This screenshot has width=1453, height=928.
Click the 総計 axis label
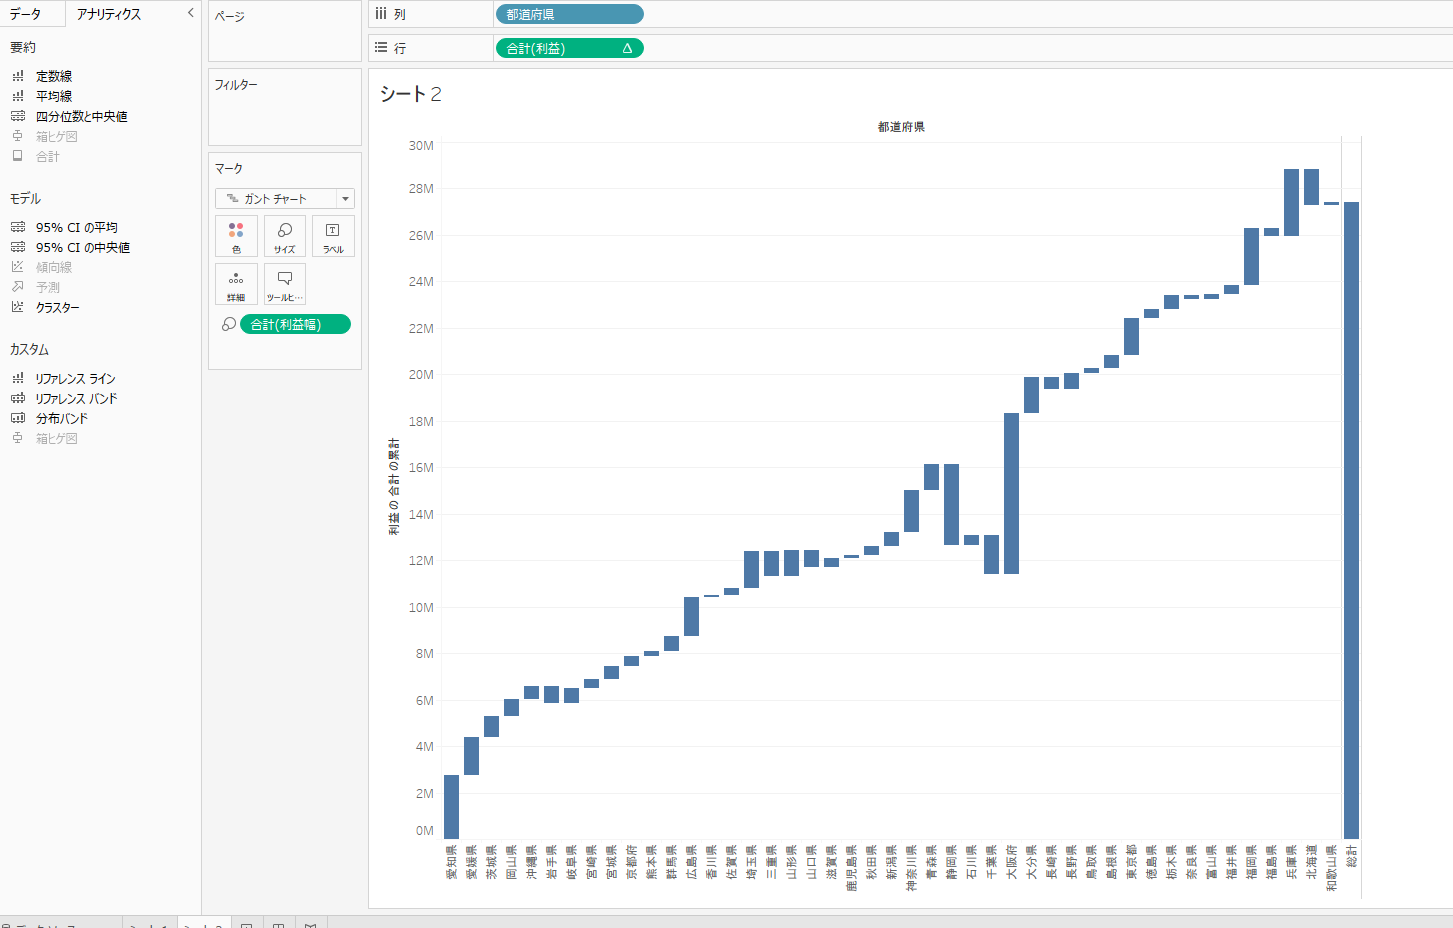tap(1351, 856)
